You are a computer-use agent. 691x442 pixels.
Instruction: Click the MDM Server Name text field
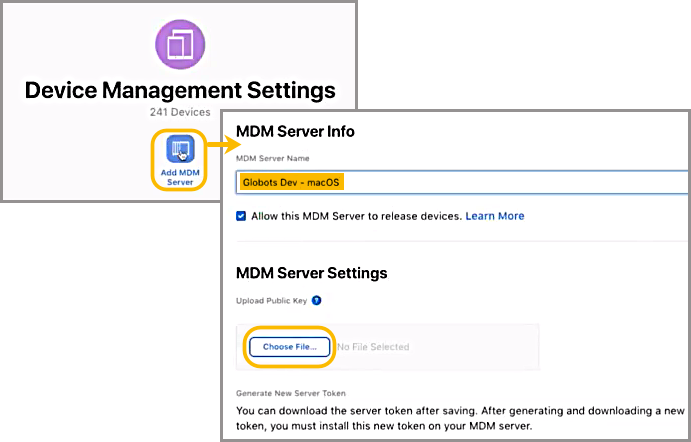pos(460,182)
